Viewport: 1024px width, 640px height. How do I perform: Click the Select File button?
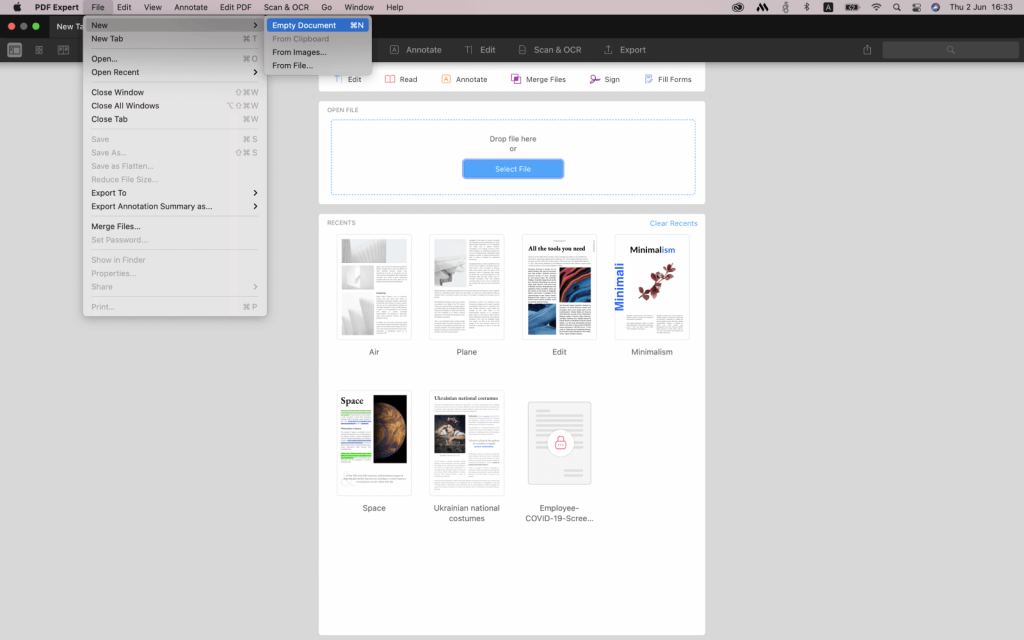coord(512,168)
